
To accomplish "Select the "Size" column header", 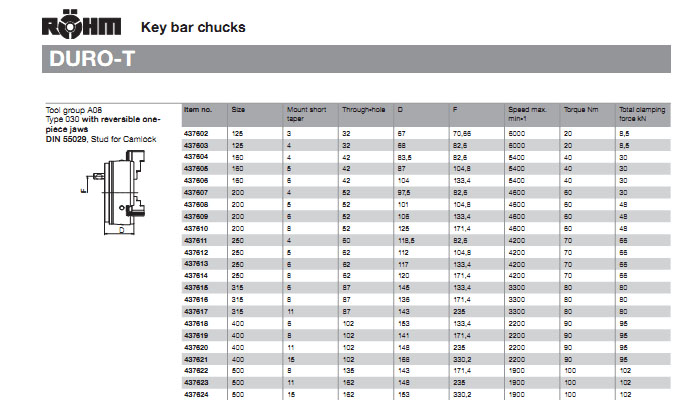I will 238,108.
